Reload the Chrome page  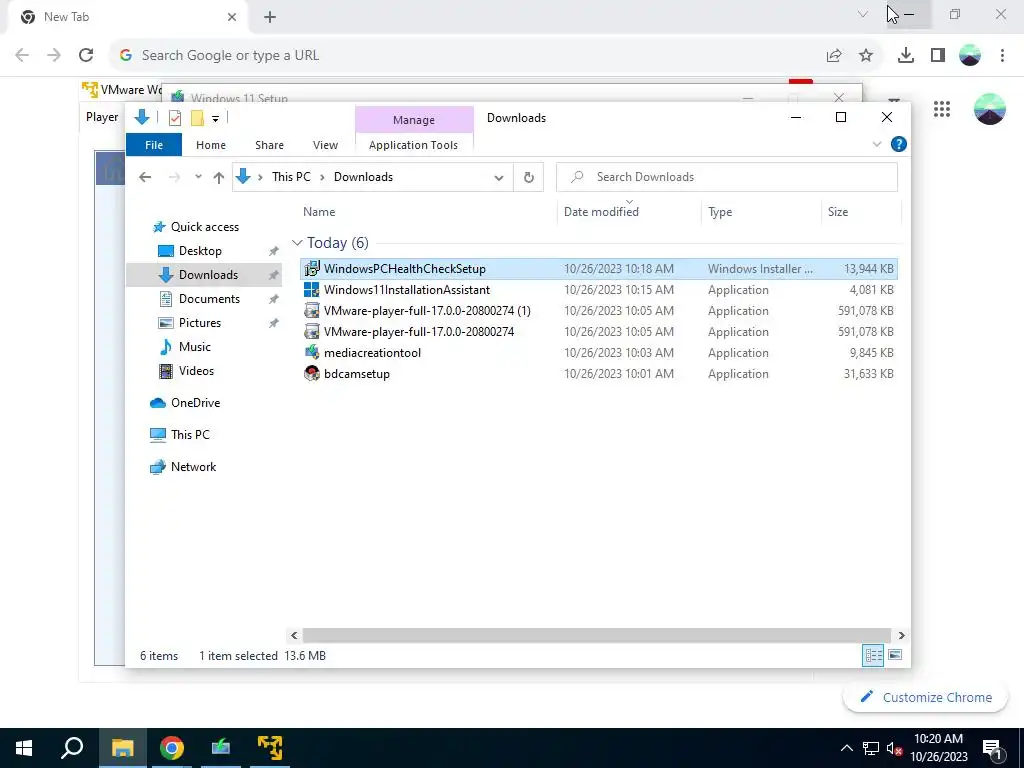86,56
